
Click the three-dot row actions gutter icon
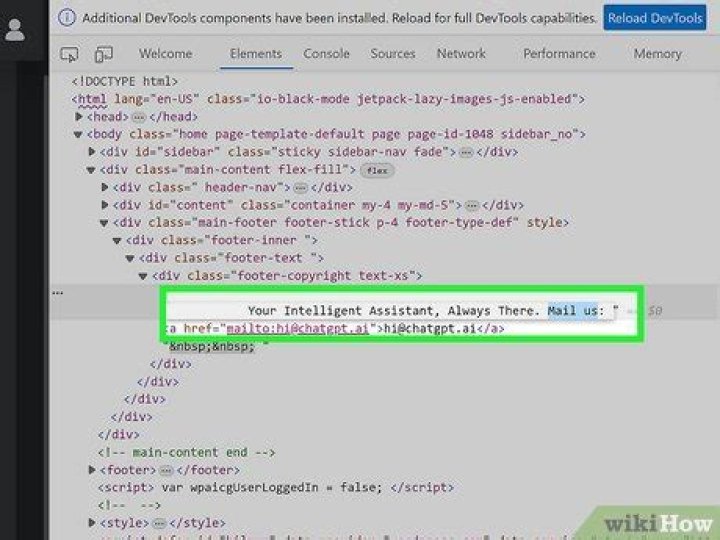point(57,292)
